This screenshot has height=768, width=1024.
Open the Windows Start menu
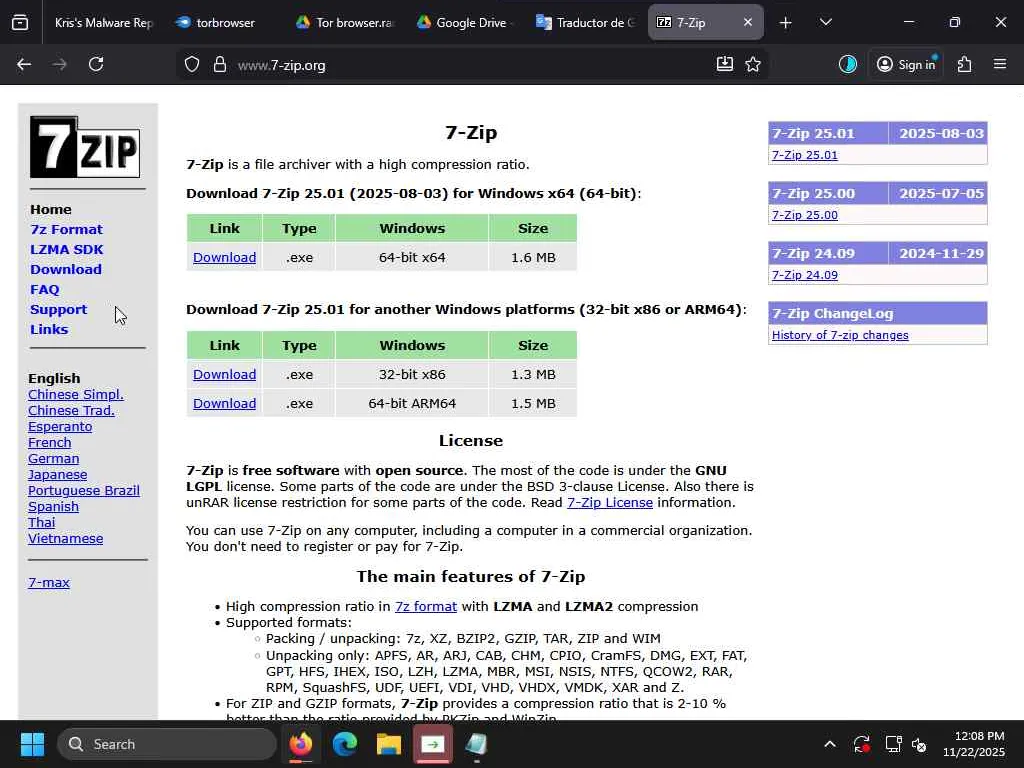coord(32,744)
